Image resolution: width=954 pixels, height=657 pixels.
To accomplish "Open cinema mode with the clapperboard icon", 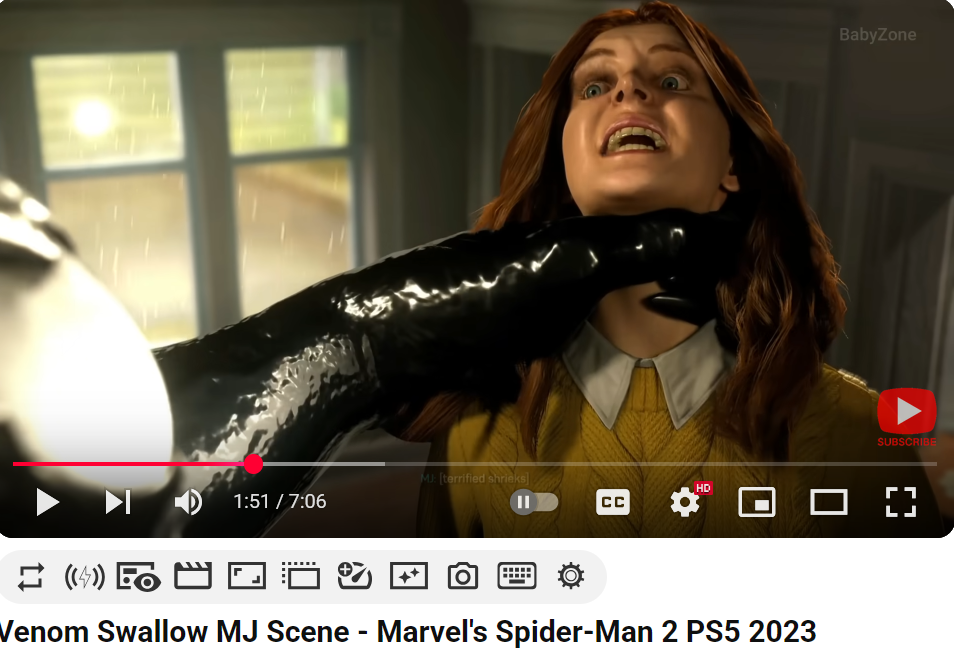I will (x=193, y=575).
